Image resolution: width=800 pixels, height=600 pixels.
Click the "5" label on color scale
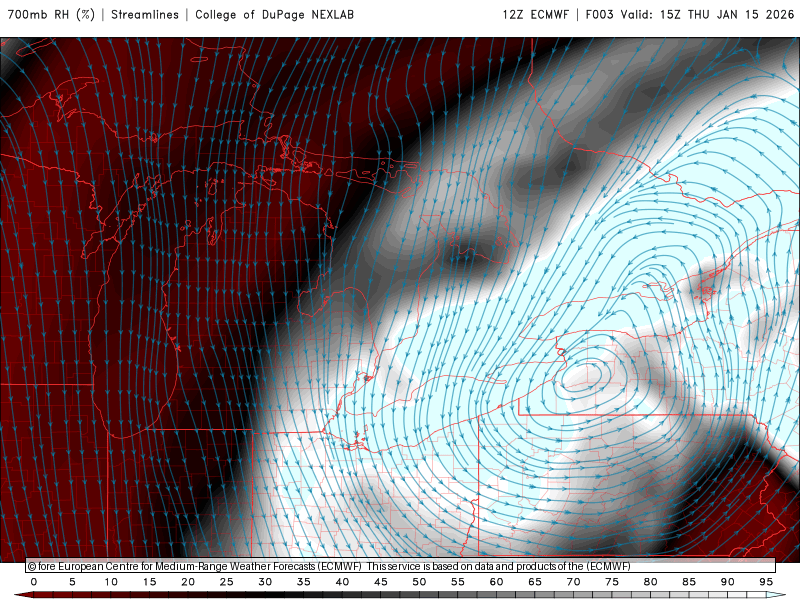(x=72, y=582)
